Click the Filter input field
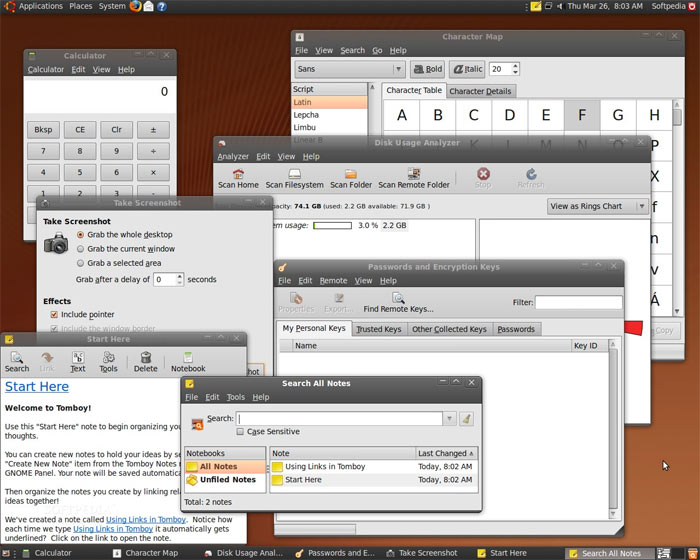This screenshot has width=700, height=560. pyautogui.click(x=578, y=302)
